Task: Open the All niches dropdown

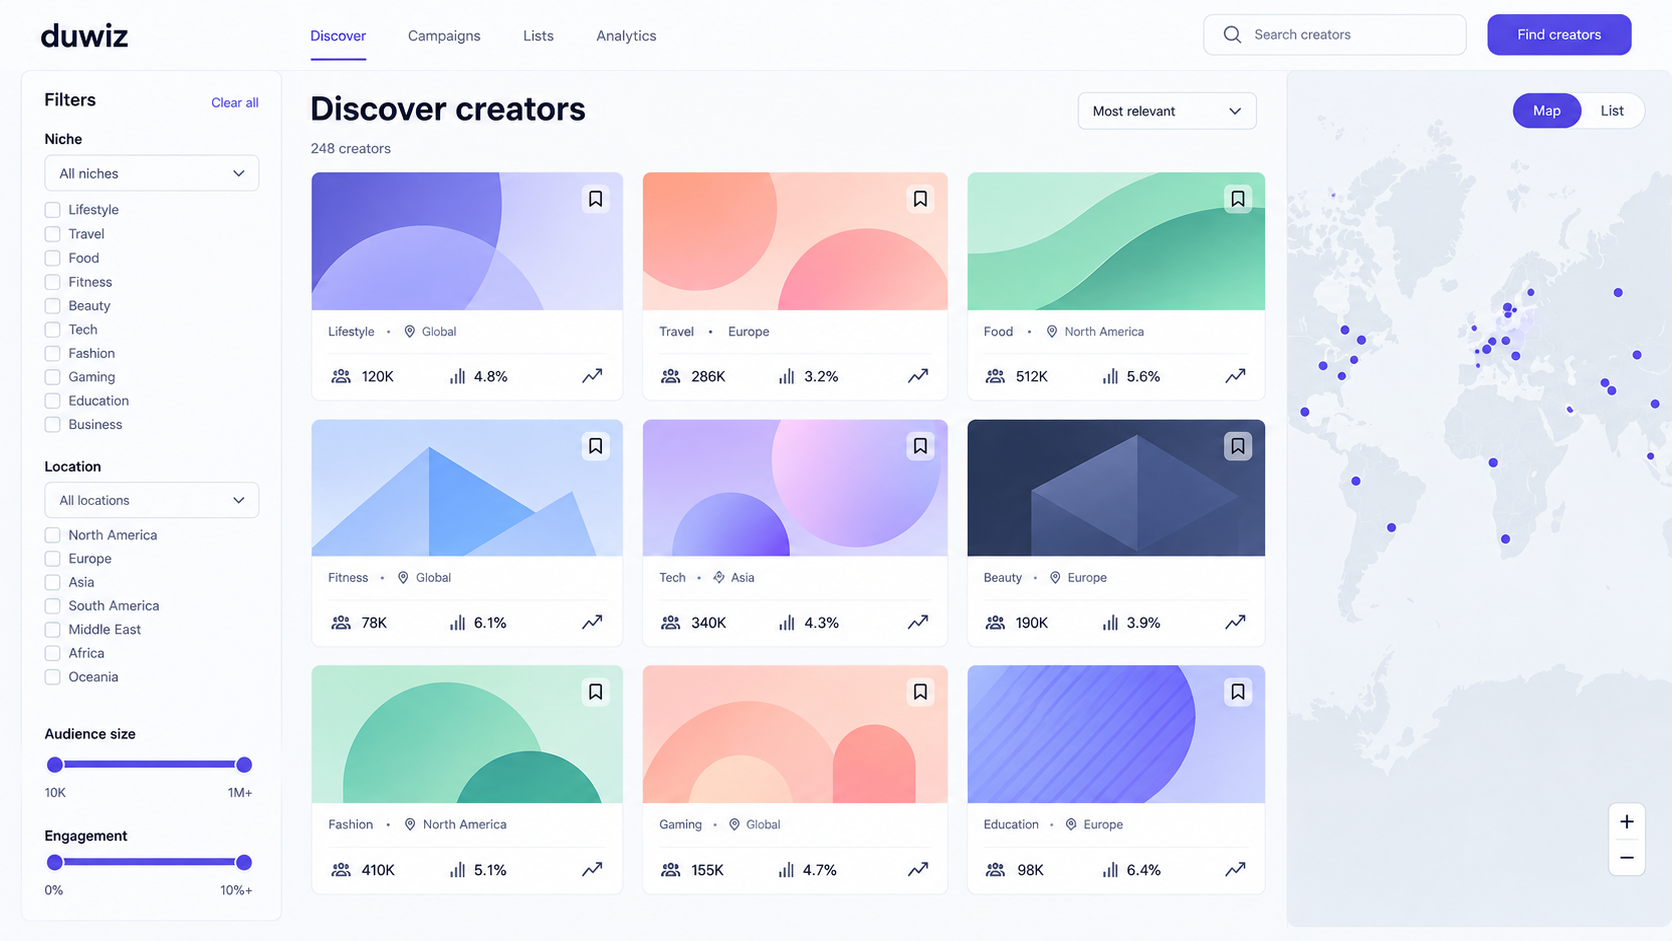Action: [x=152, y=173]
